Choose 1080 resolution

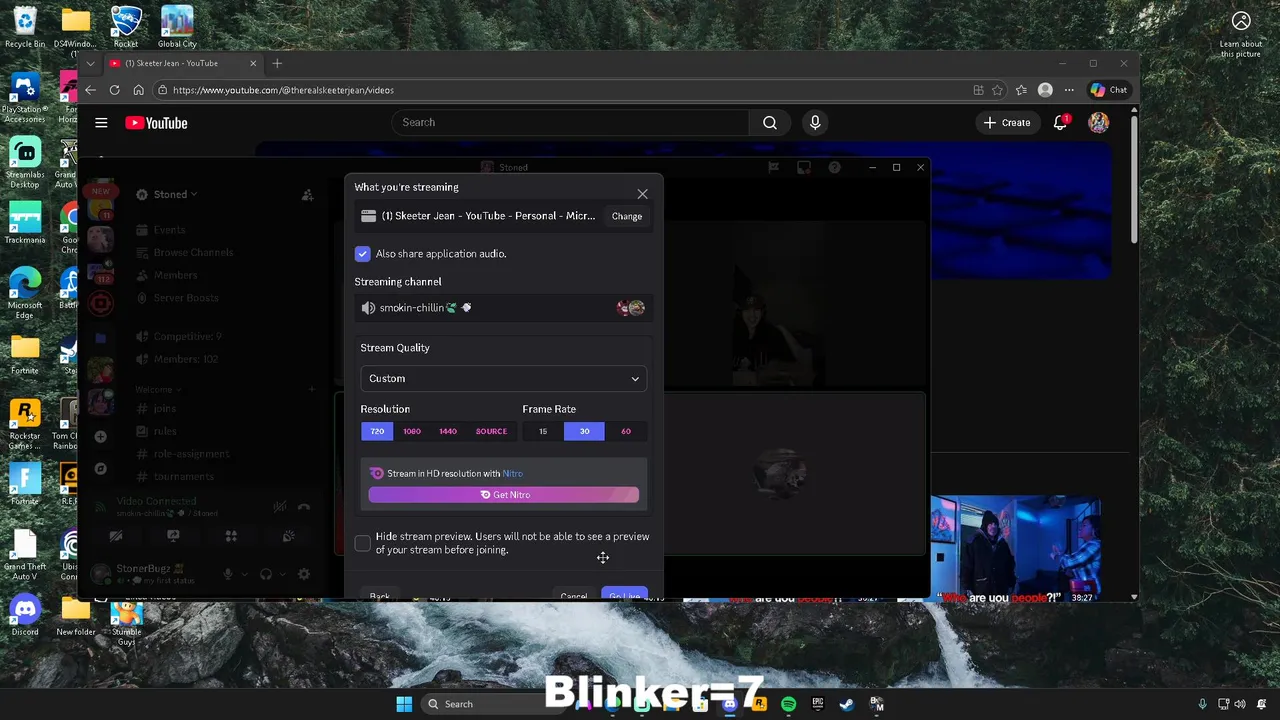pyautogui.click(x=412, y=431)
